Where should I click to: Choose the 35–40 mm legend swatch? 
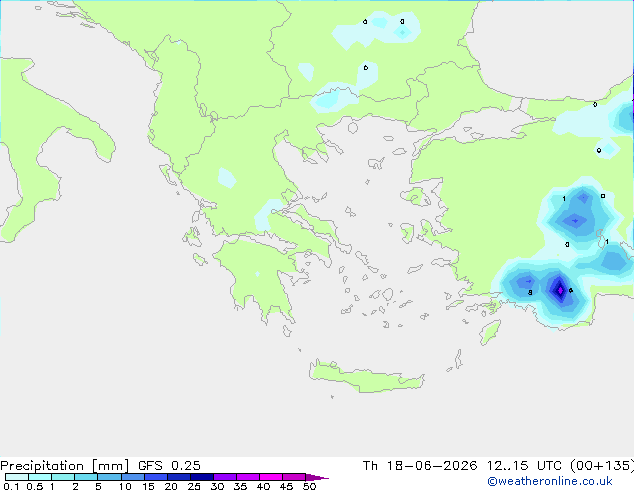247,477
